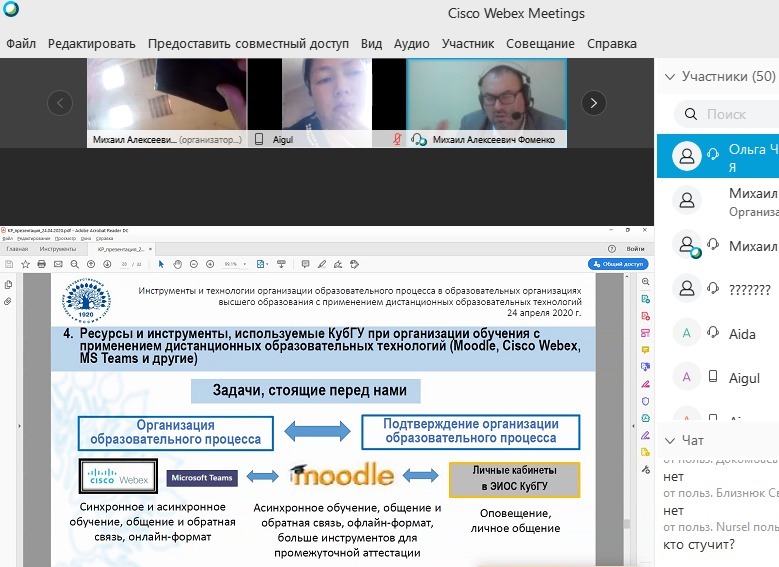Expand the left navigation pane arrow
Image resolution: width=779 pixels, height=567 pixels.
point(19,426)
